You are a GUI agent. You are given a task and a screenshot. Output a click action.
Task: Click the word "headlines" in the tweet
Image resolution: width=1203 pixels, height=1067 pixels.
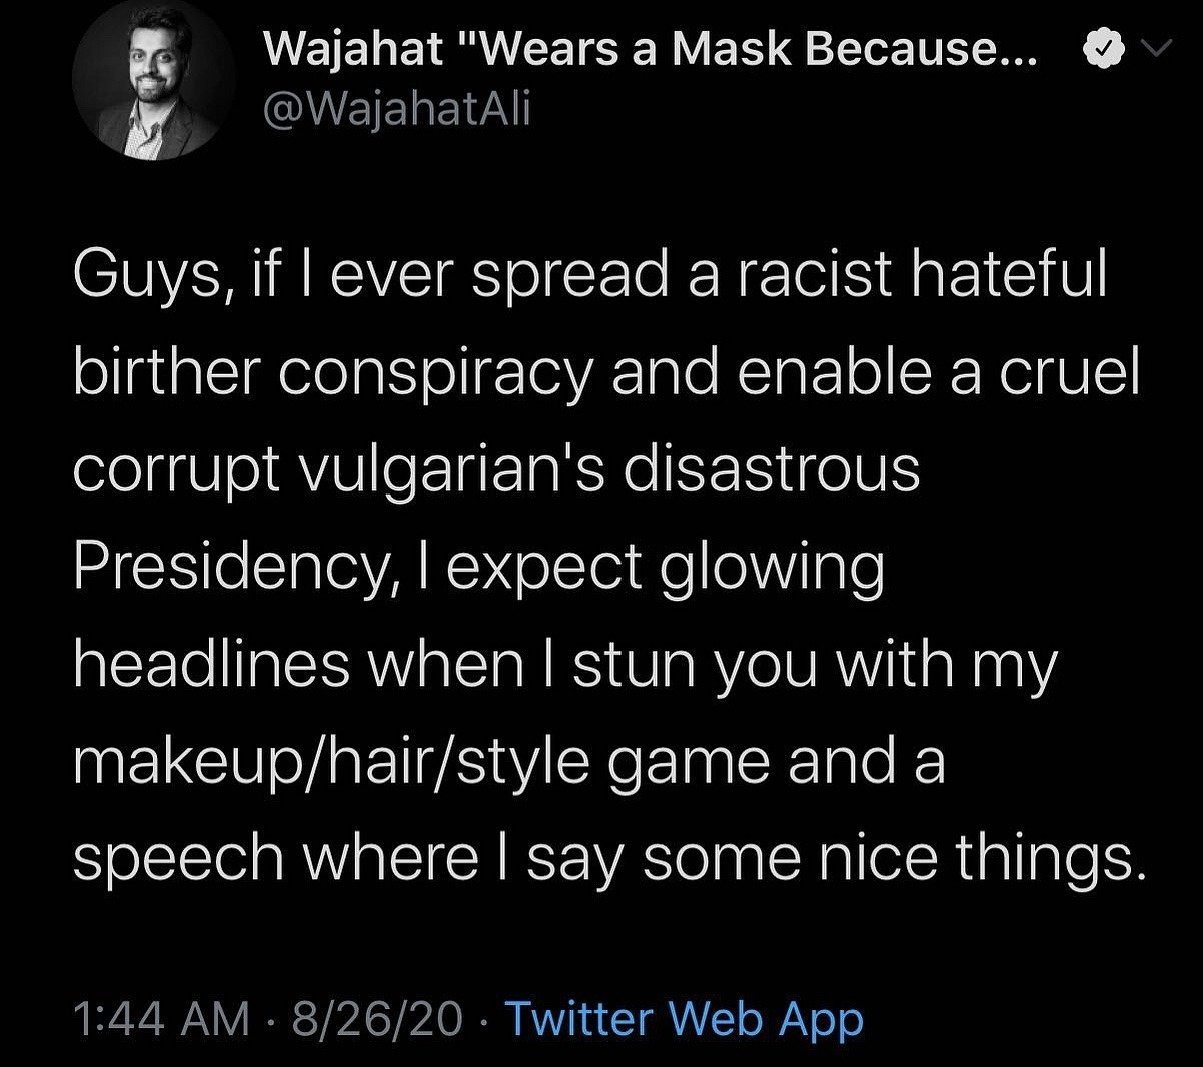(211, 664)
